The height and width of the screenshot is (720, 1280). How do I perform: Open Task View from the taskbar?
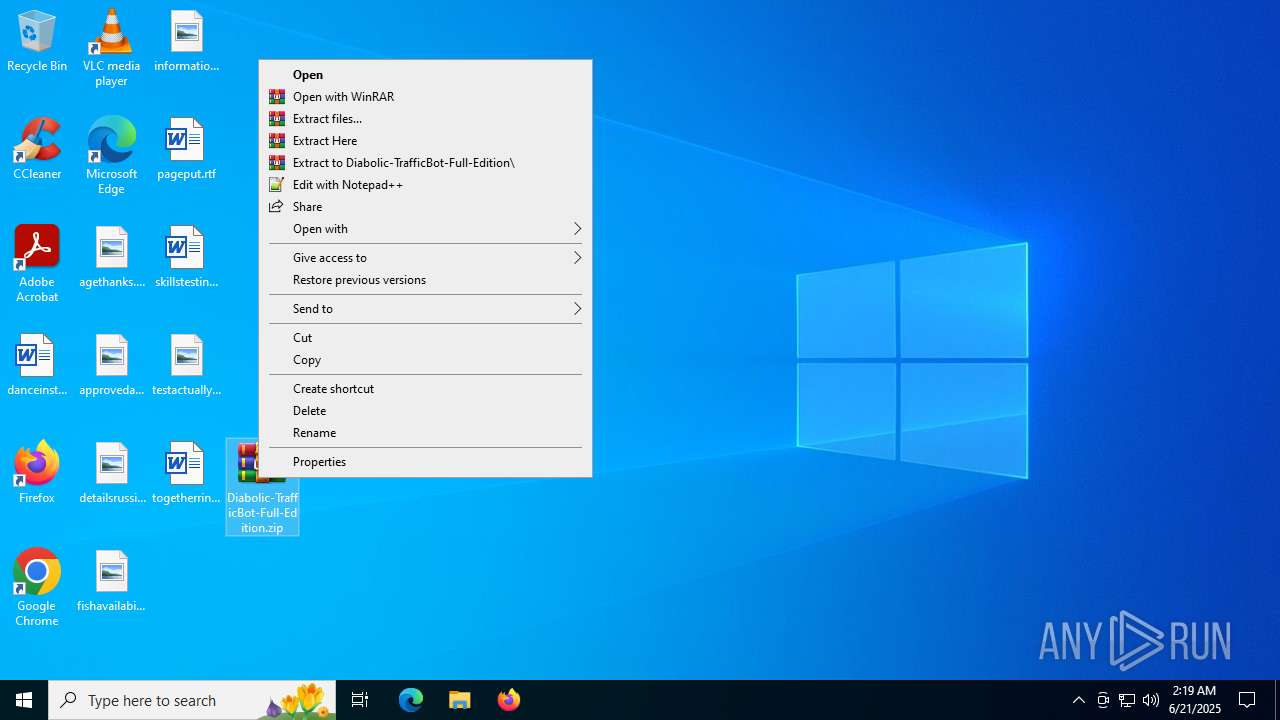pyautogui.click(x=360, y=700)
